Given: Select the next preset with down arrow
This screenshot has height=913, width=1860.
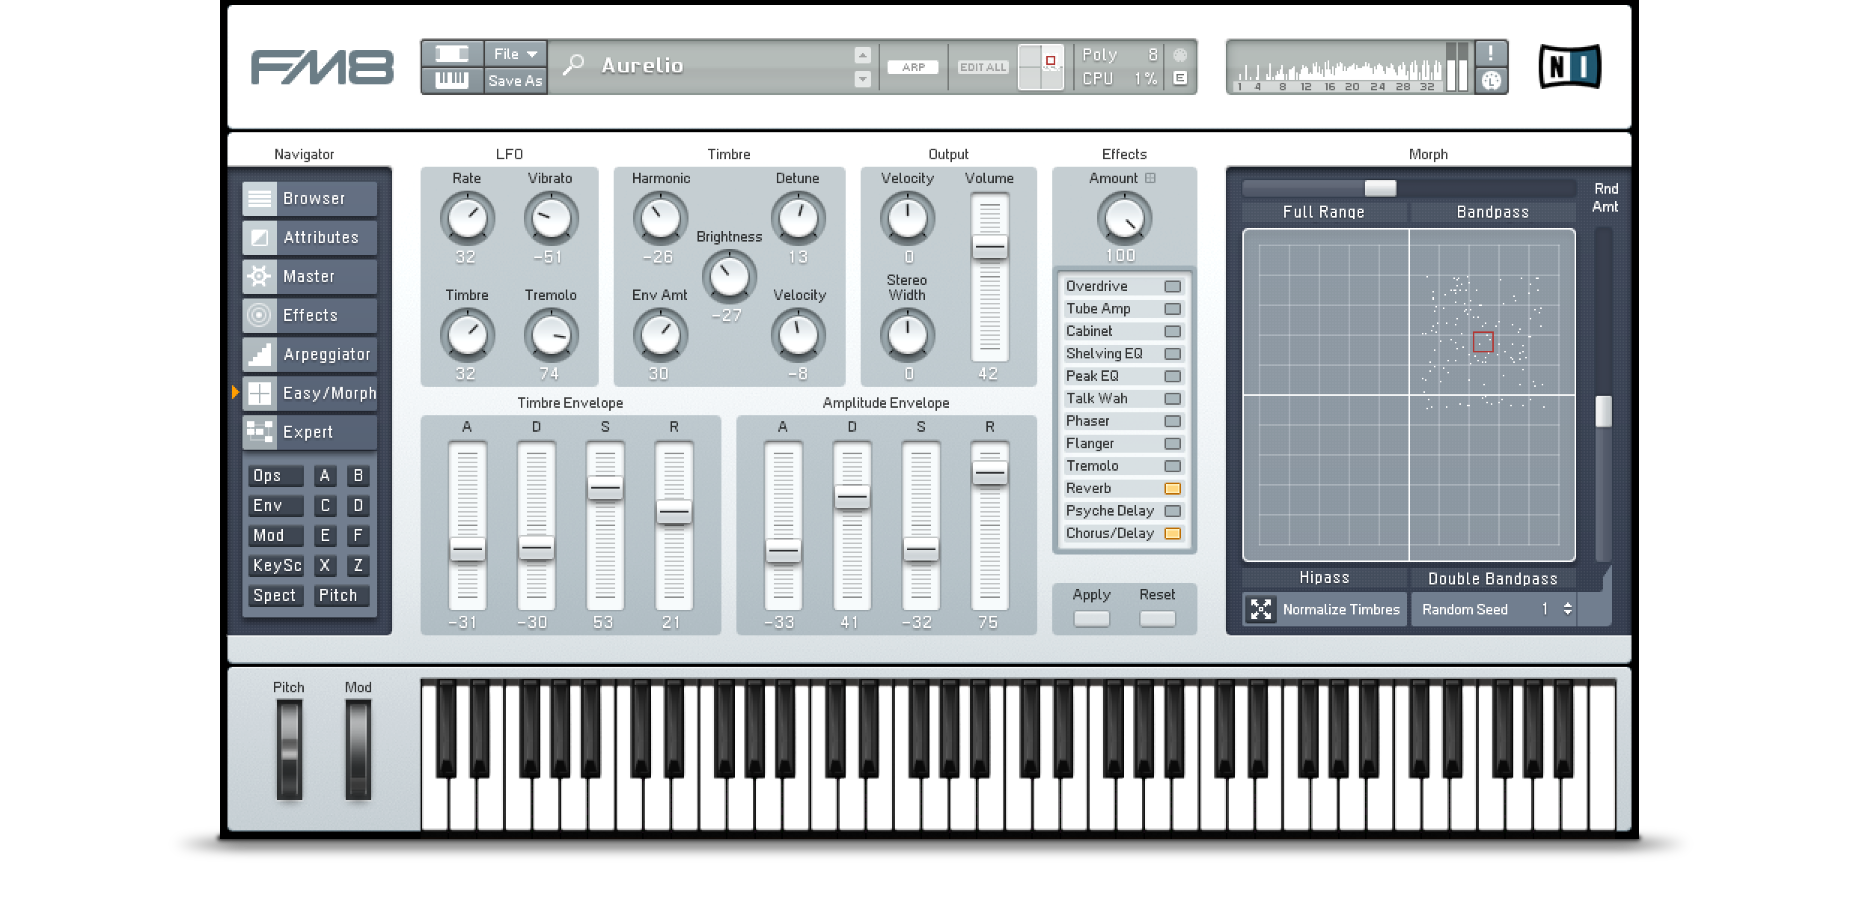Looking at the screenshot, I should tap(862, 79).
